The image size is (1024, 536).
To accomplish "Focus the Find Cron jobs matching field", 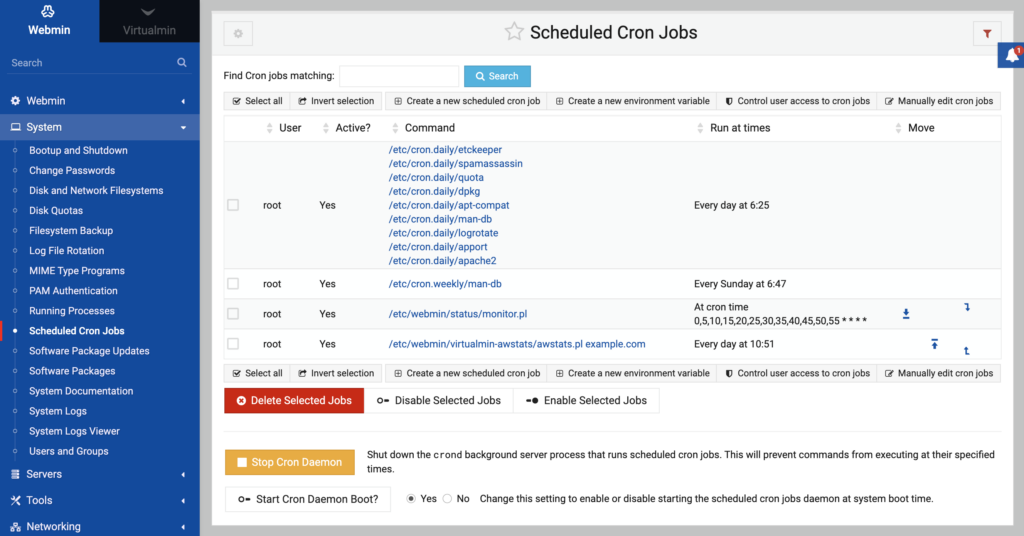I will (399, 76).
